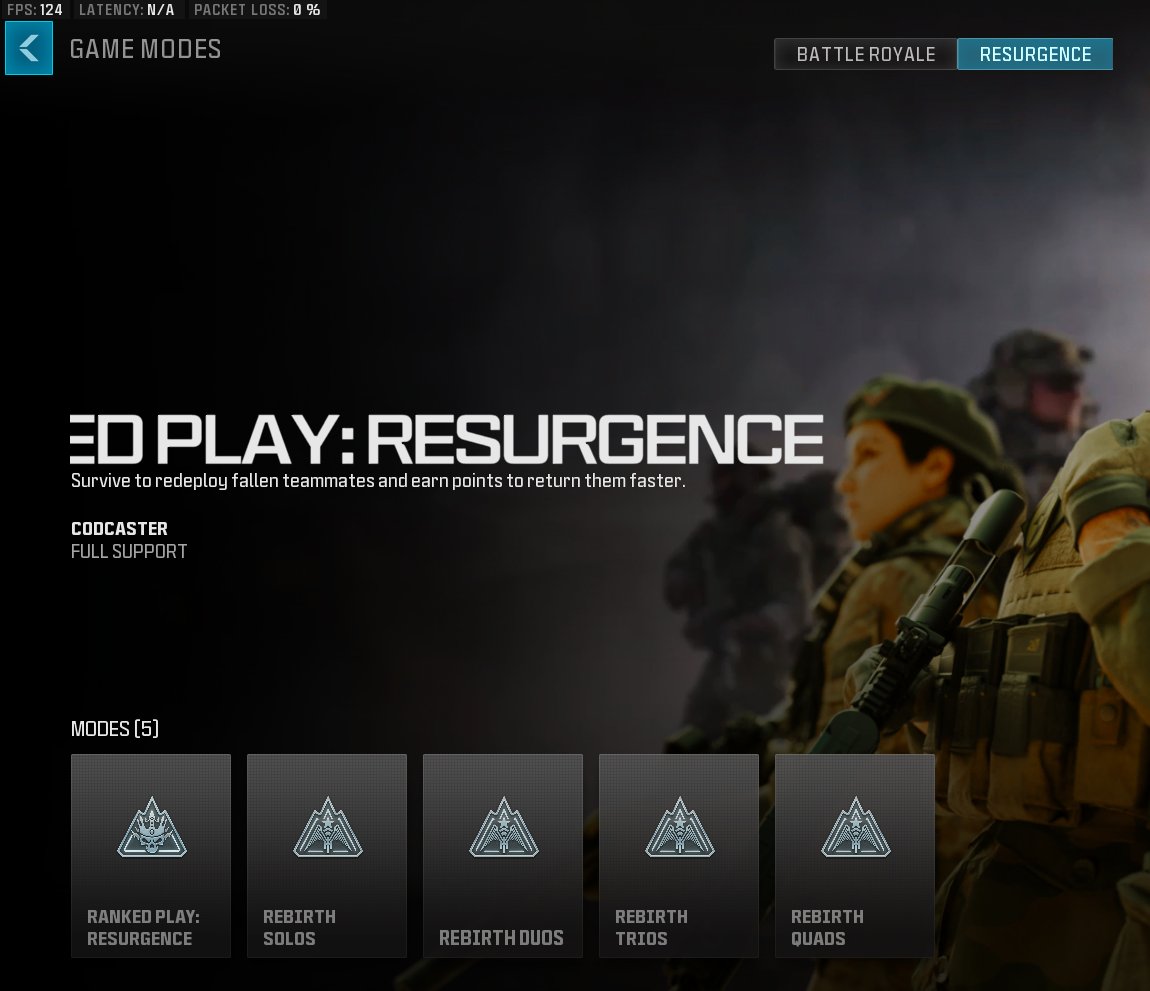The width and height of the screenshot is (1150, 991).
Task: Go back using the arrow button
Action: coord(29,48)
